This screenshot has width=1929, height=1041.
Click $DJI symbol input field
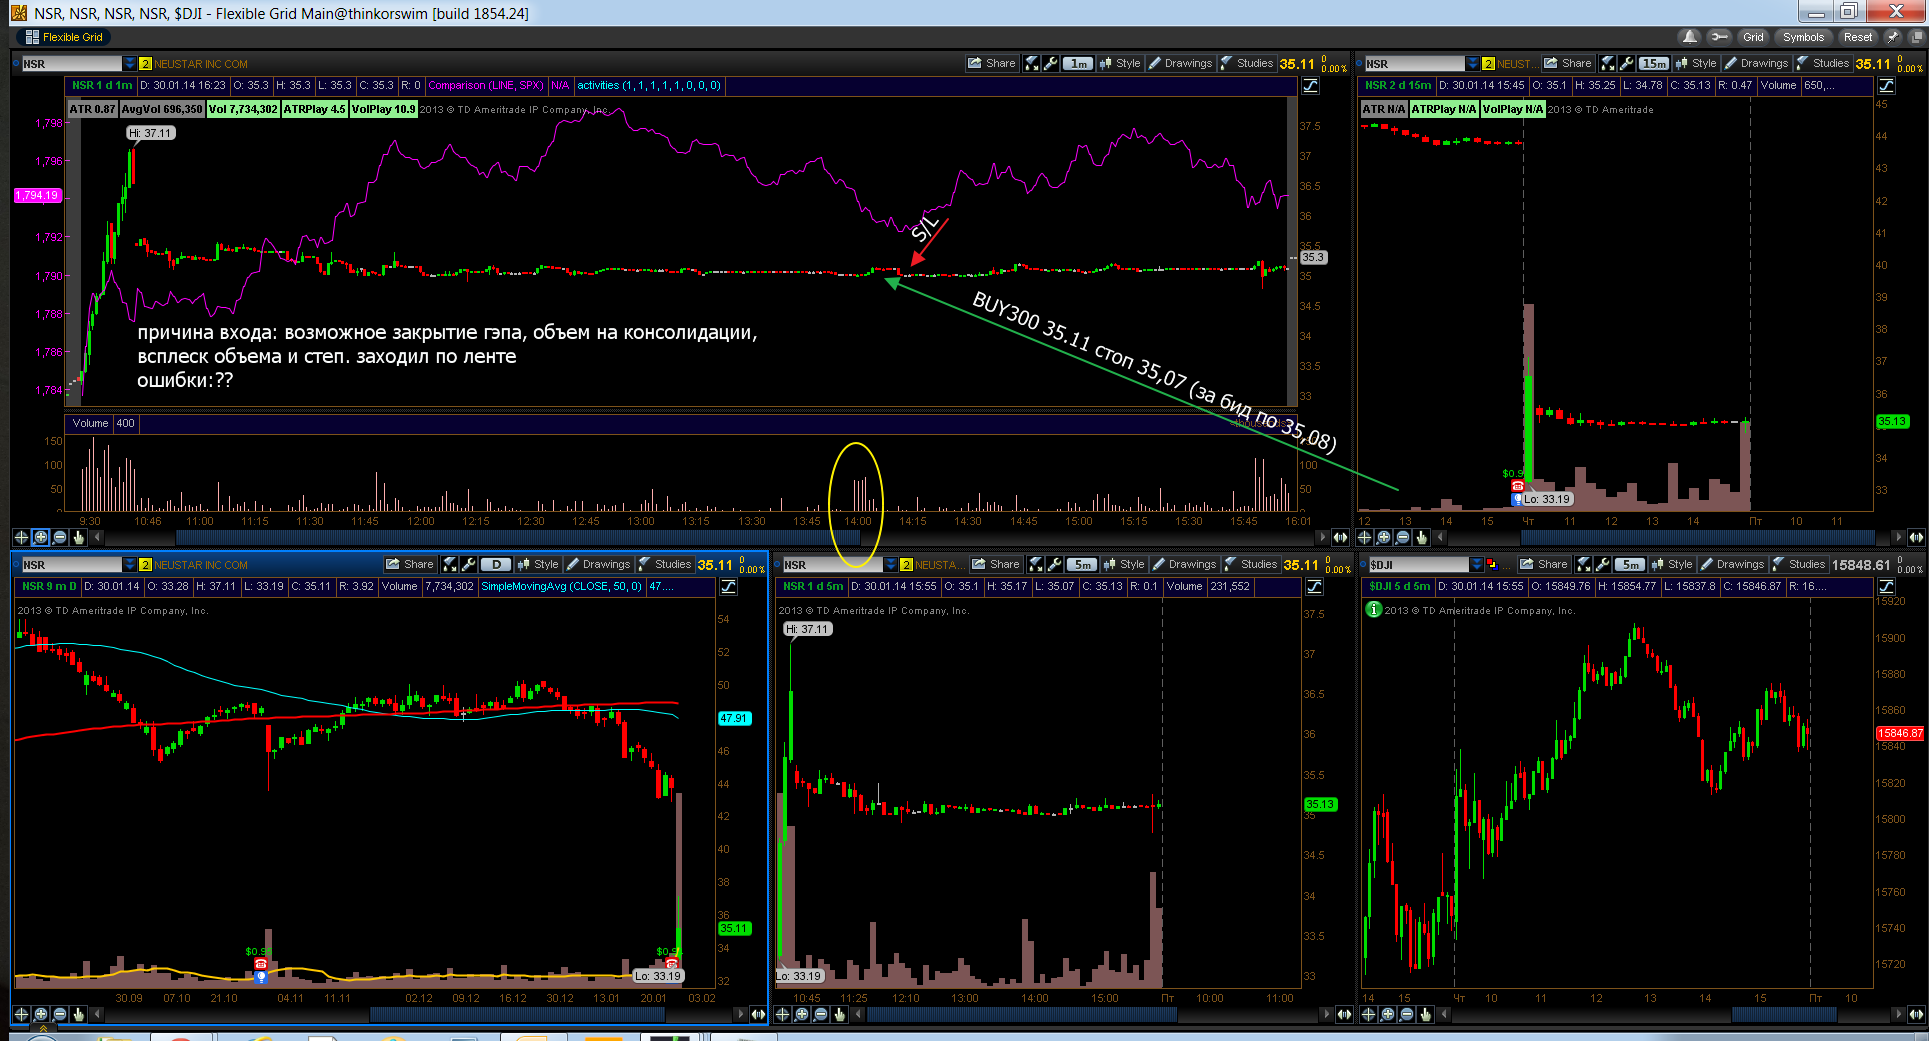(x=1417, y=565)
